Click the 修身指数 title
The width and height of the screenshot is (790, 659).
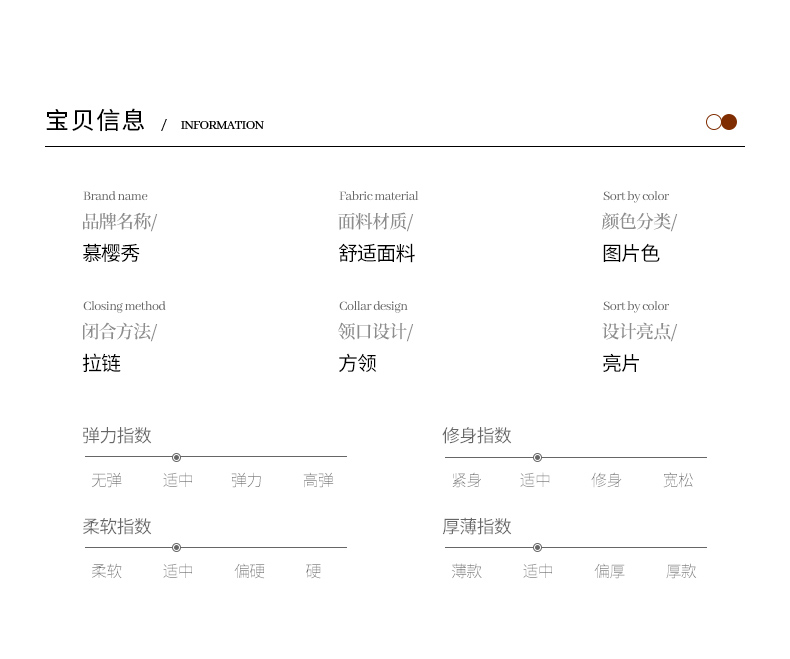tap(477, 435)
